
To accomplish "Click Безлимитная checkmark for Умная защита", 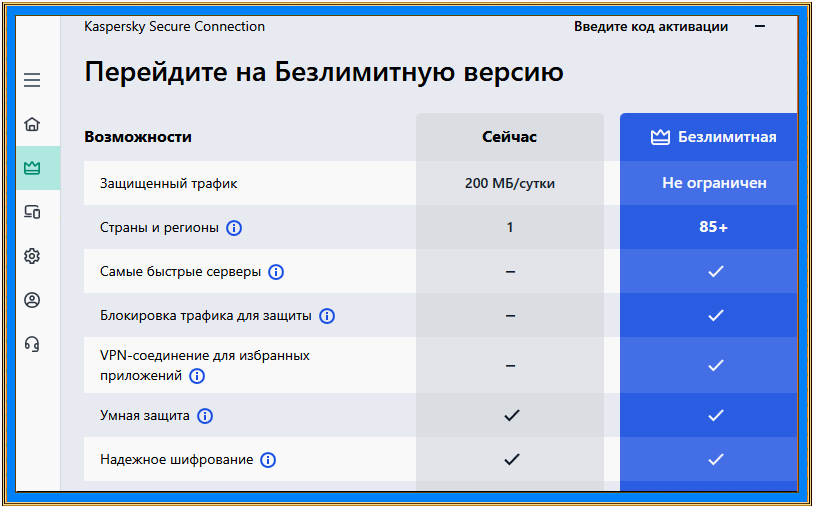I will (716, 415).
